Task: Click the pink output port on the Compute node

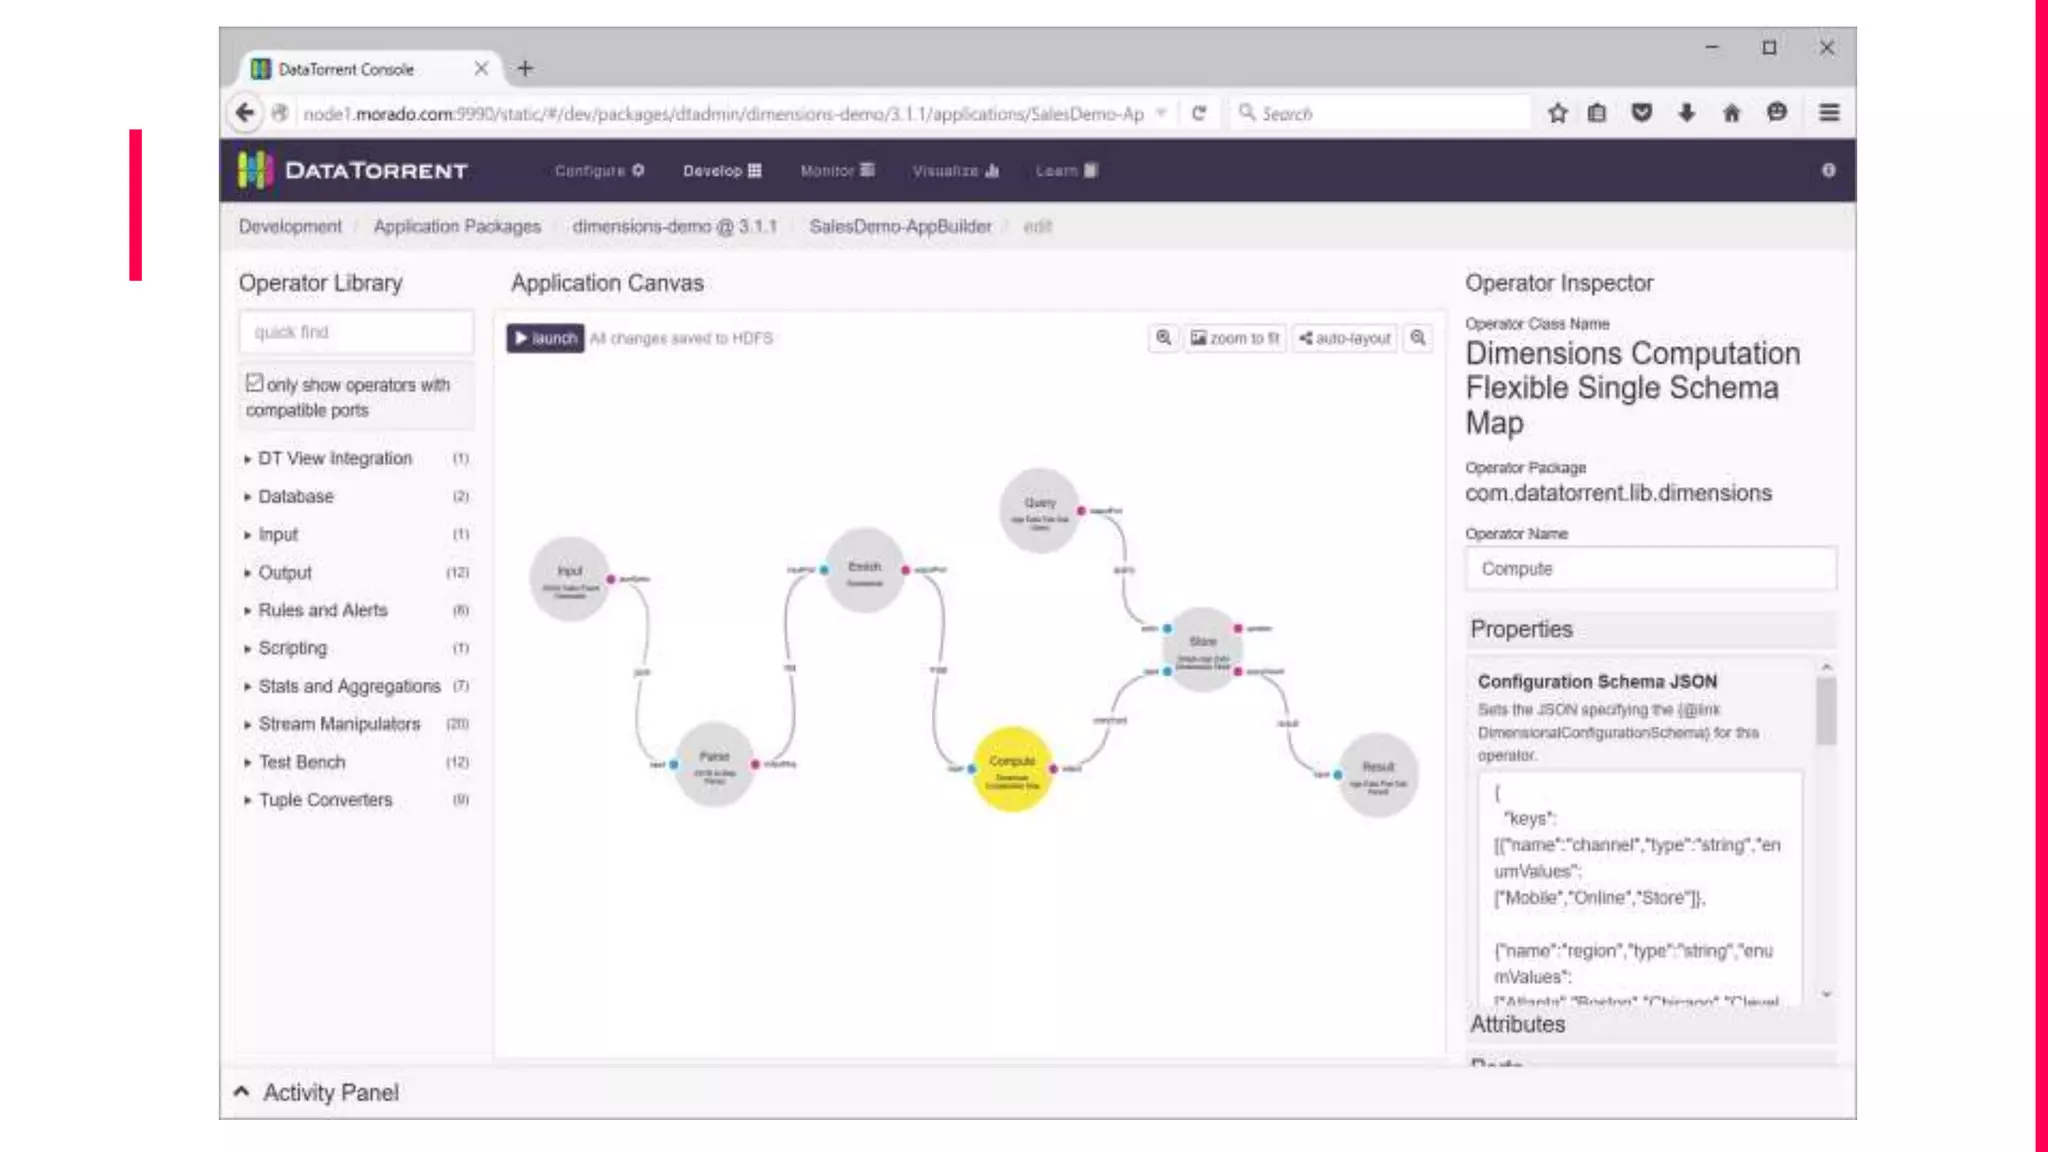Action: pos(1053,769)
